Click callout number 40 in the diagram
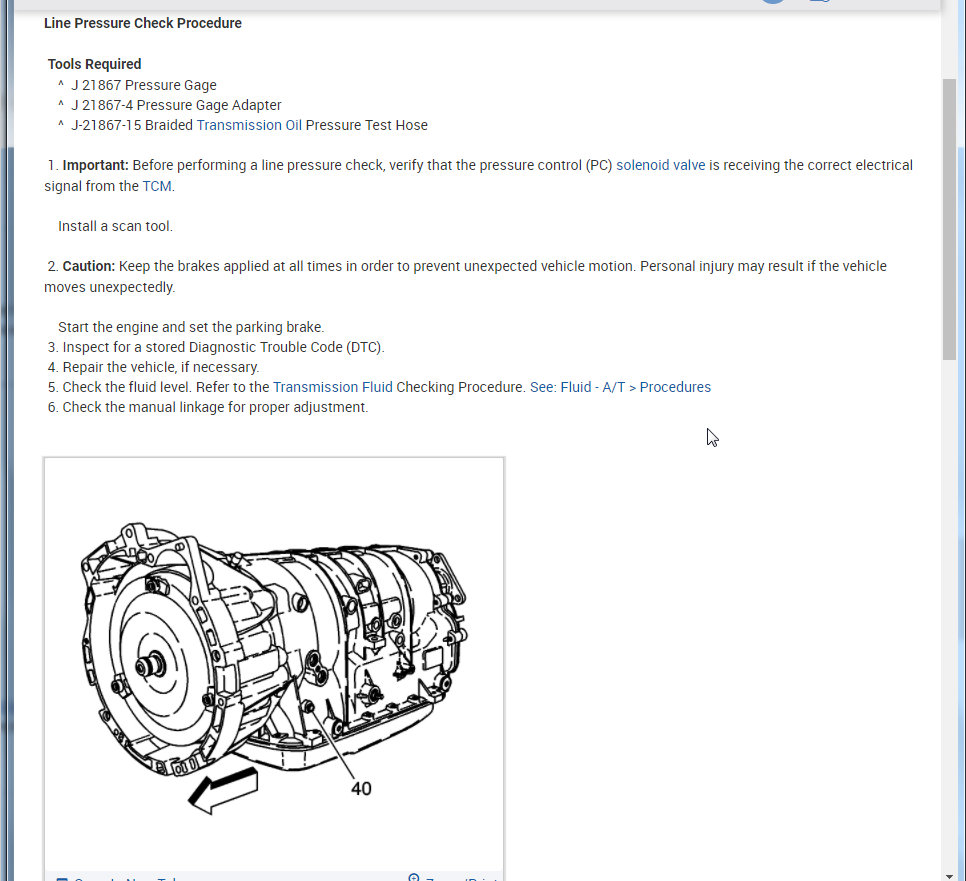 click(361, 789)
